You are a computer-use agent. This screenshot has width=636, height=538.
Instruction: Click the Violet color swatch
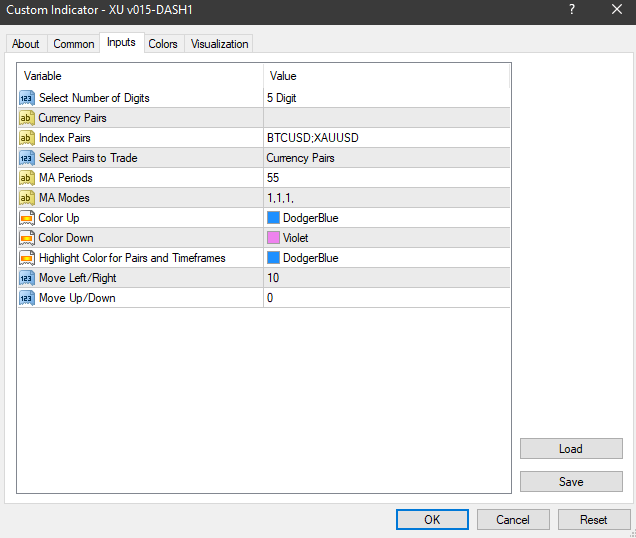(274, 238)
